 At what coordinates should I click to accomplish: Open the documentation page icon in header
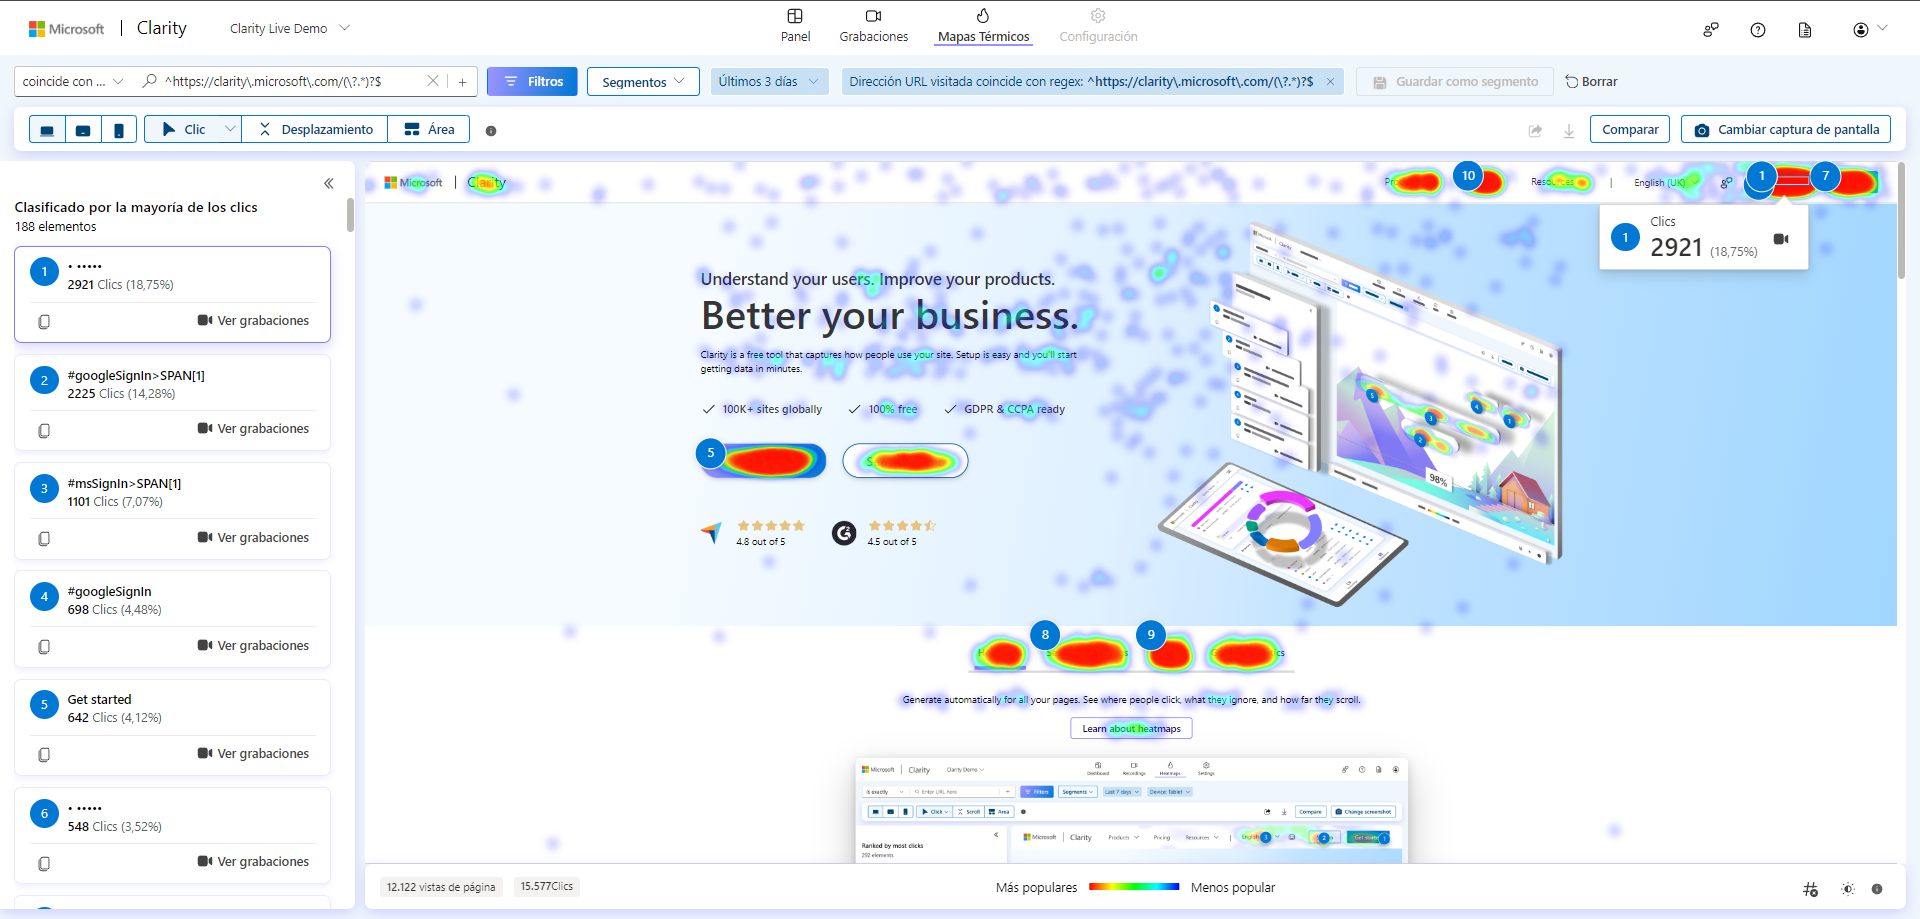1805,30
